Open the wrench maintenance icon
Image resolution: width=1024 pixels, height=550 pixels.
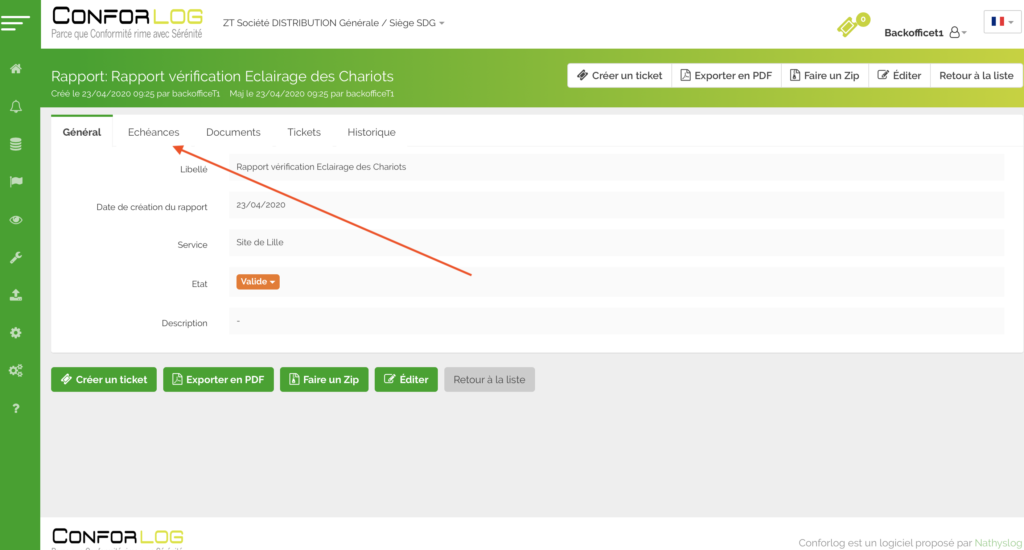16,257
